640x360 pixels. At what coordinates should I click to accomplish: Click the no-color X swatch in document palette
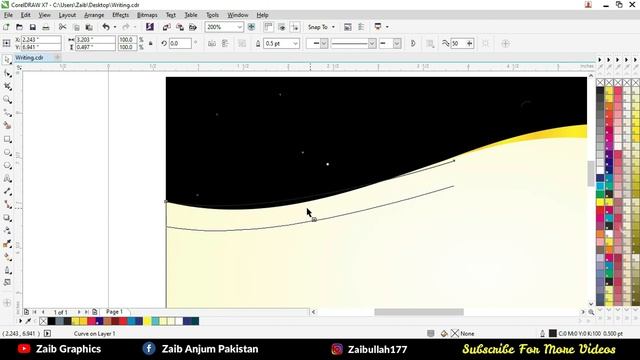43,321
